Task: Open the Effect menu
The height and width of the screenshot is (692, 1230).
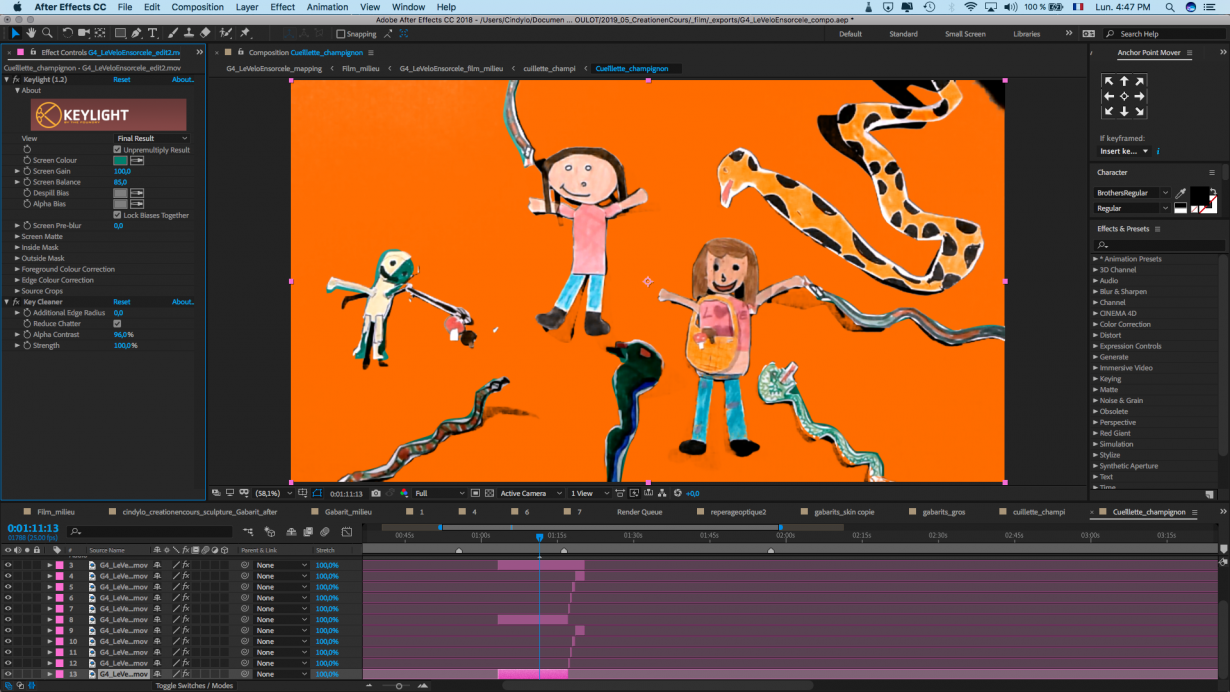Action: point(283,7)
